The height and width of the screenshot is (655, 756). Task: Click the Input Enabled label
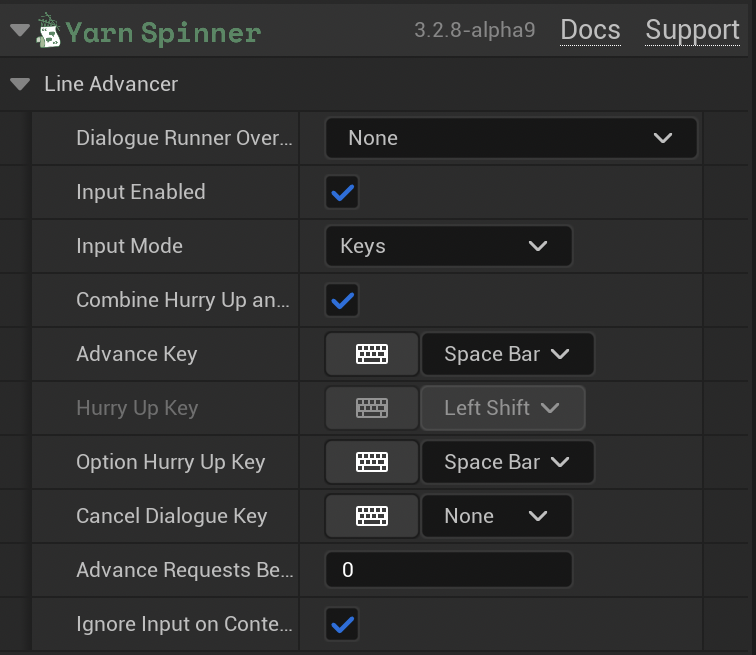pos(141,192)
